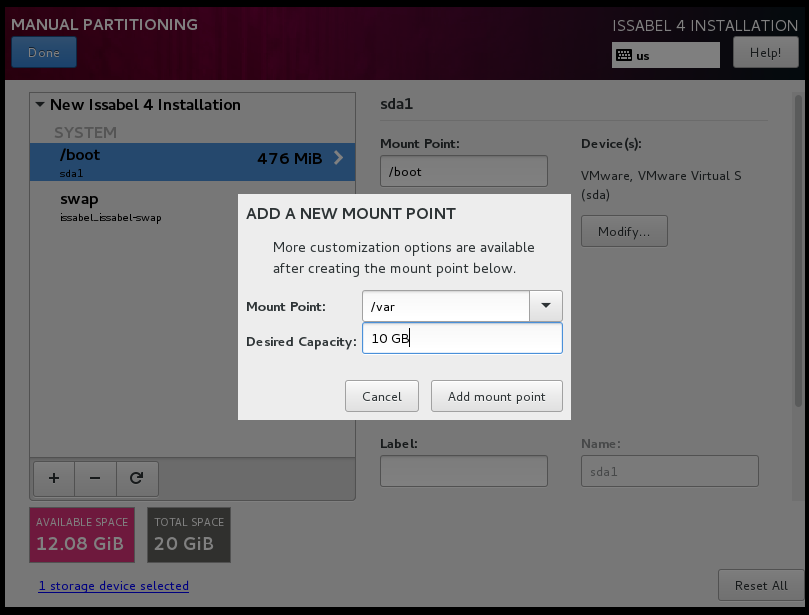Click the keyboard layout icon labeled us

(623, 56)
